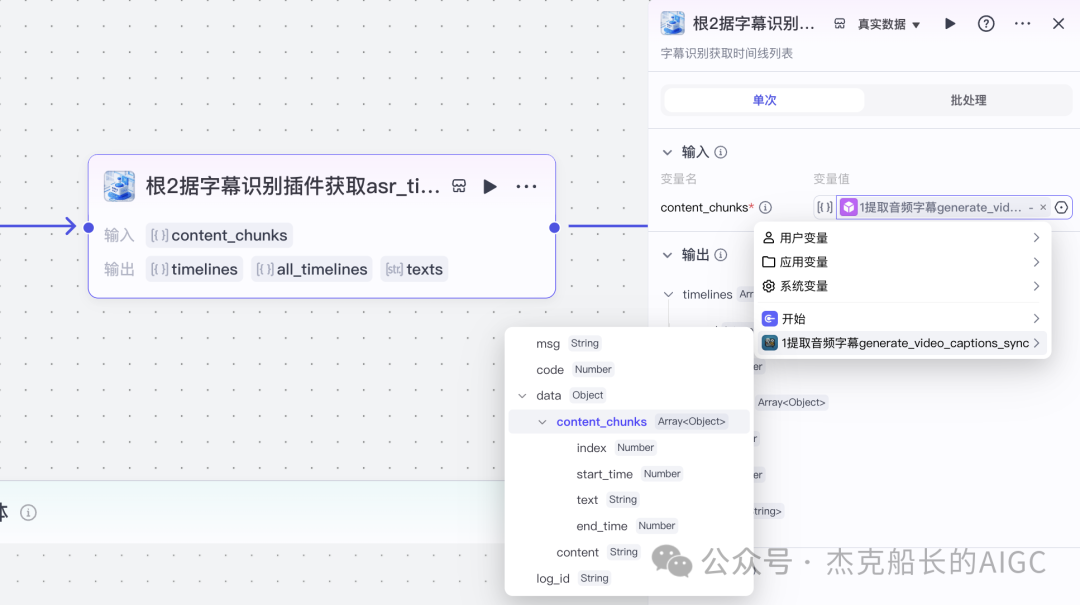
Task: Expand arrow next to 系统变量
Action: coord(1036,286)
